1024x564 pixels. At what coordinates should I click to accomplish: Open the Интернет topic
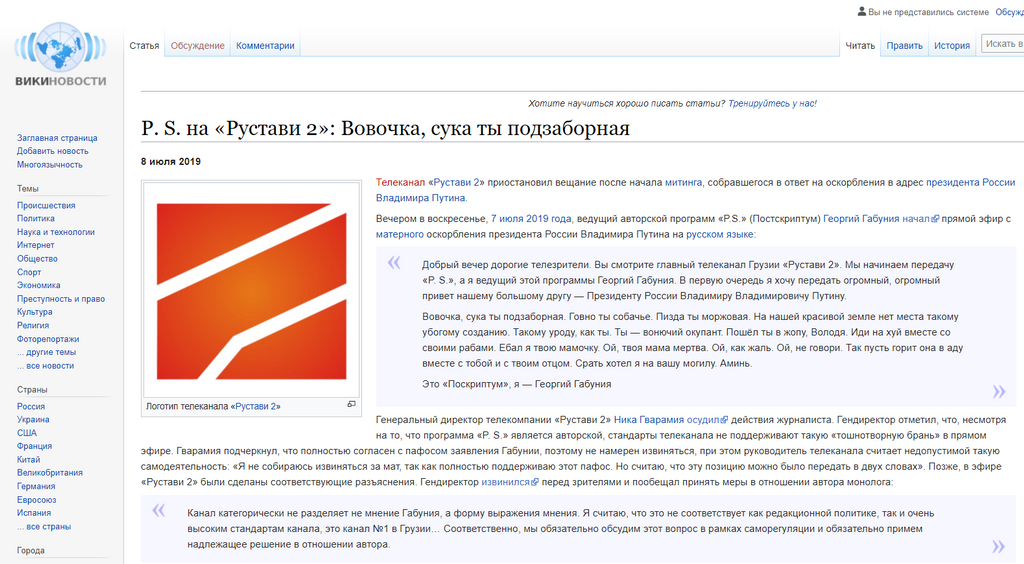tap(35, 245)
